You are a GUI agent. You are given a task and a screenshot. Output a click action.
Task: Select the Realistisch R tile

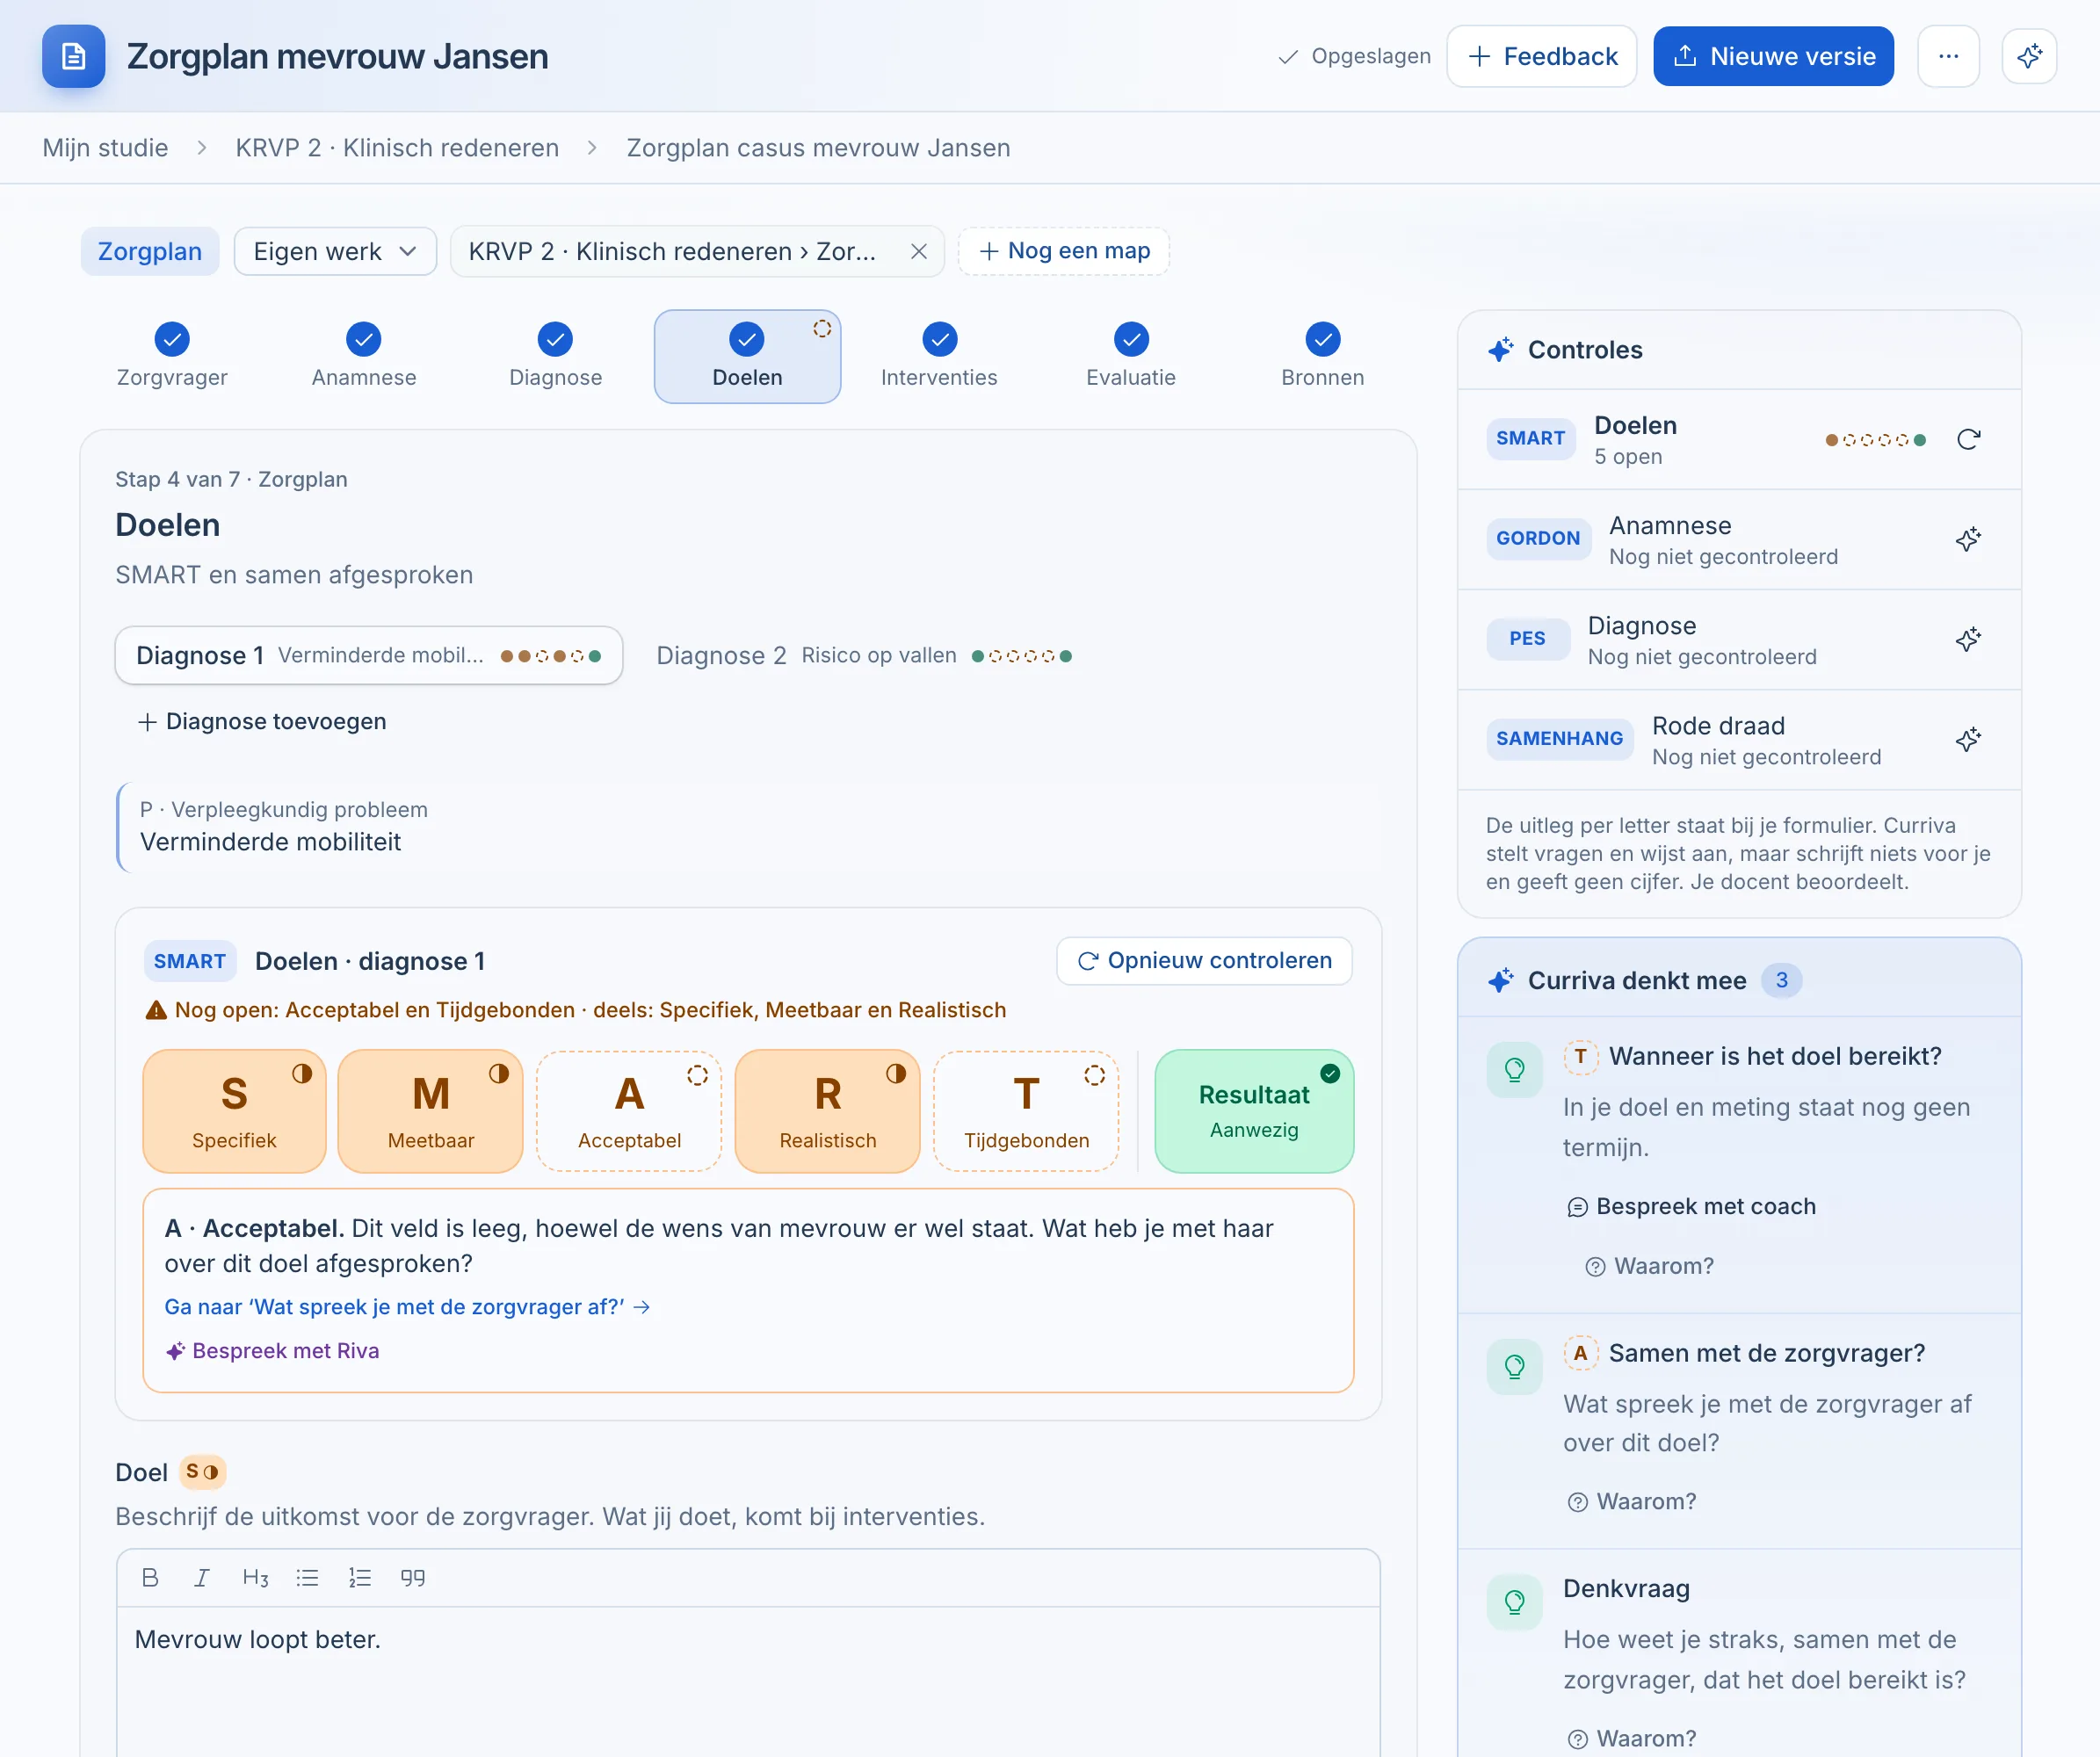tap(827, 1110)
